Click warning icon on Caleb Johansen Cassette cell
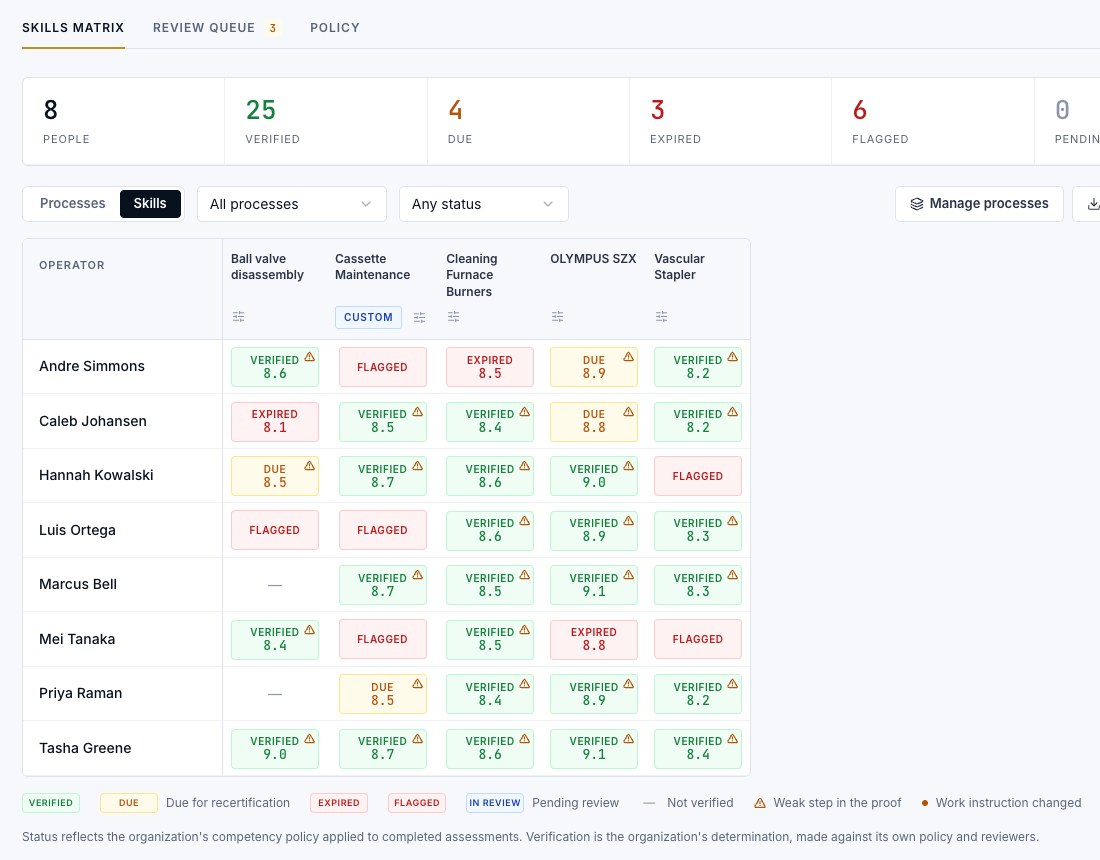Viewport: 1100px width, 860px height. tap(417, 412)
